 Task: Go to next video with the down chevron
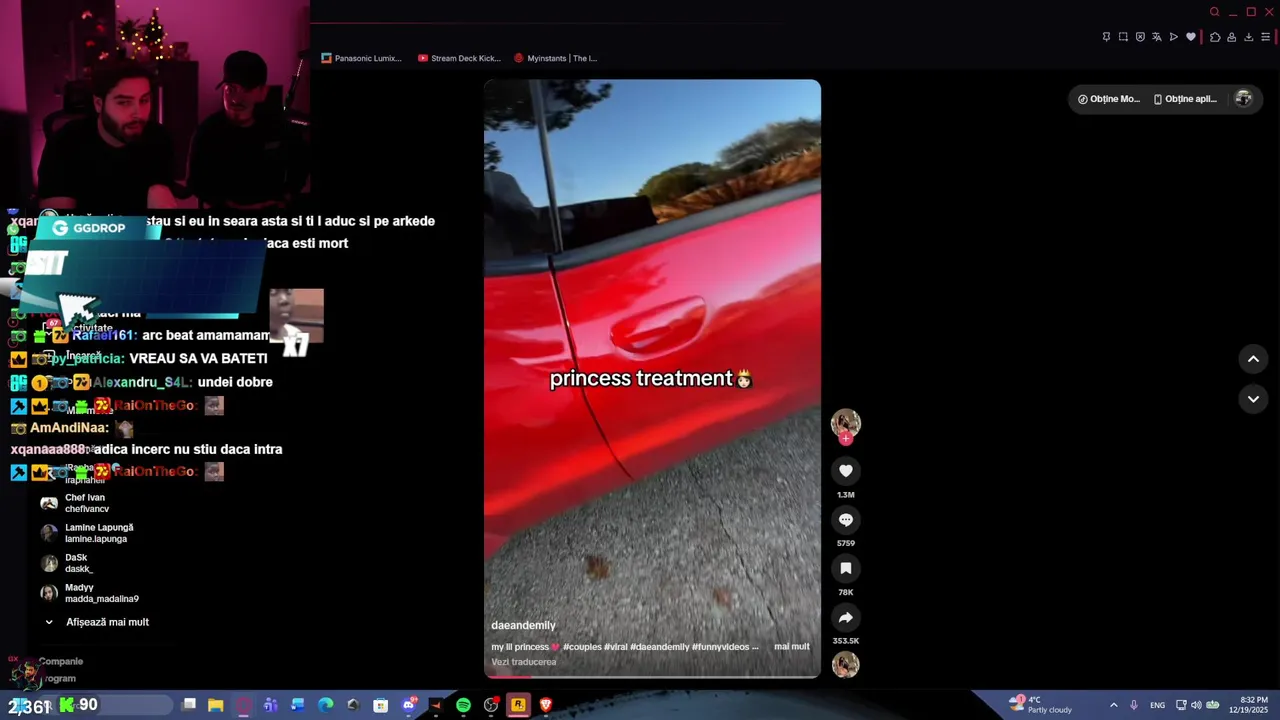point(1253,399)
